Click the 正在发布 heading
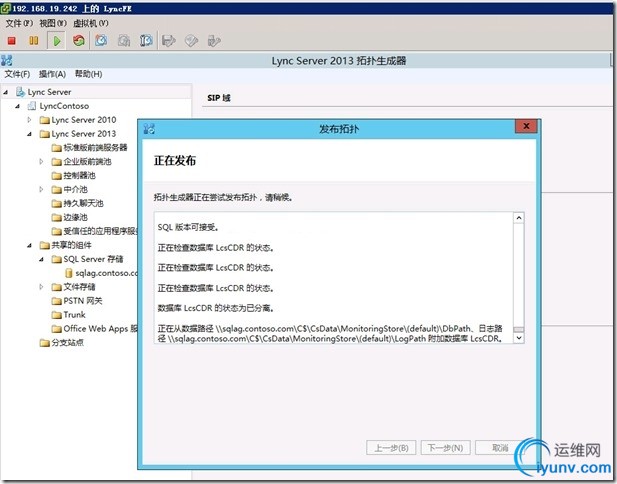Screen dimensions: 617x484 point(175,161)
